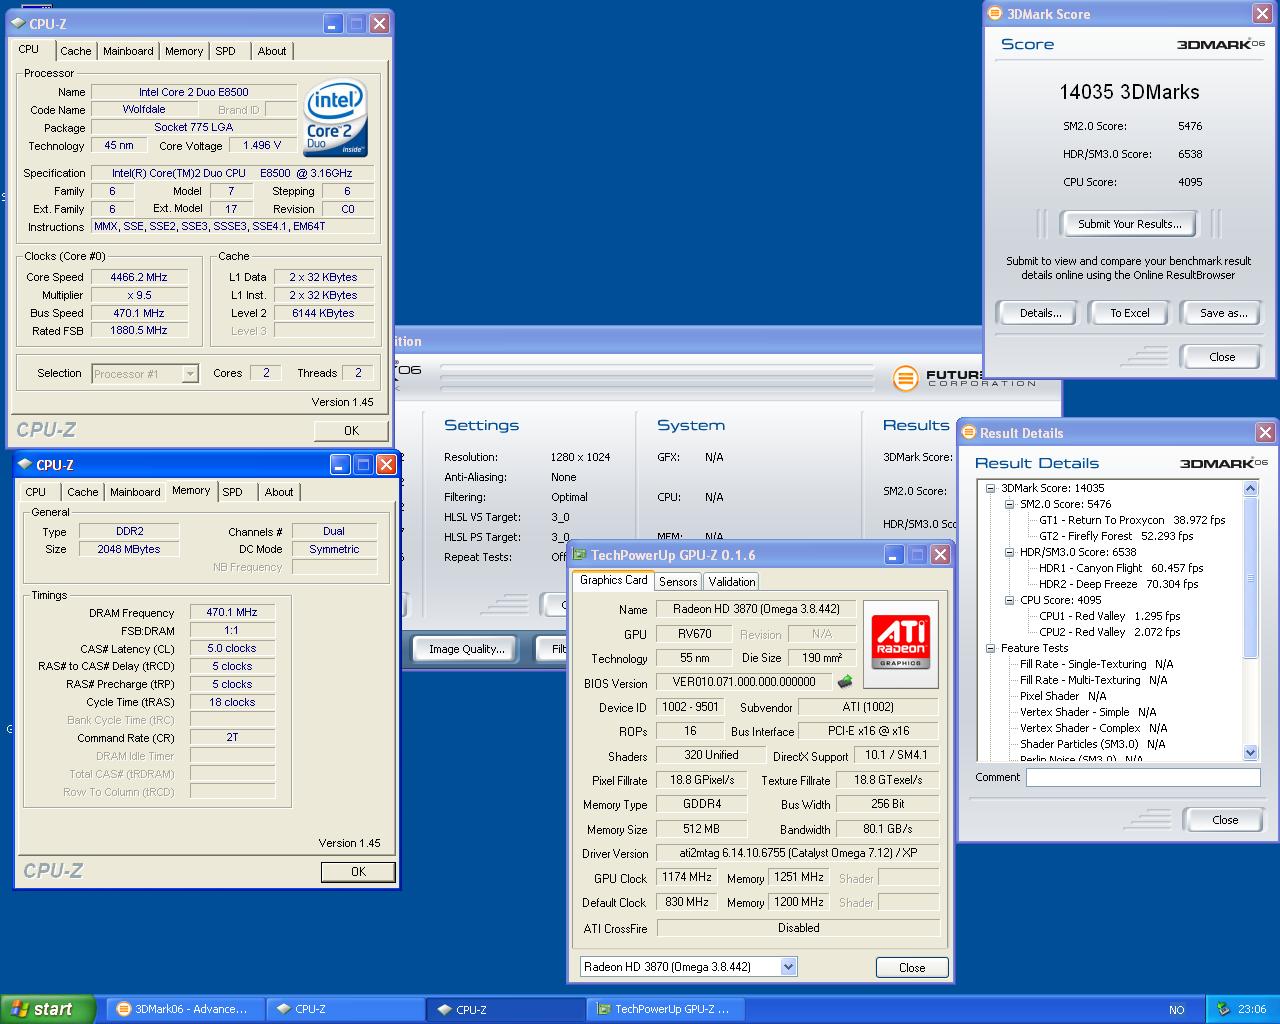Close the Result Details window with X

[x=1265, y=433]
